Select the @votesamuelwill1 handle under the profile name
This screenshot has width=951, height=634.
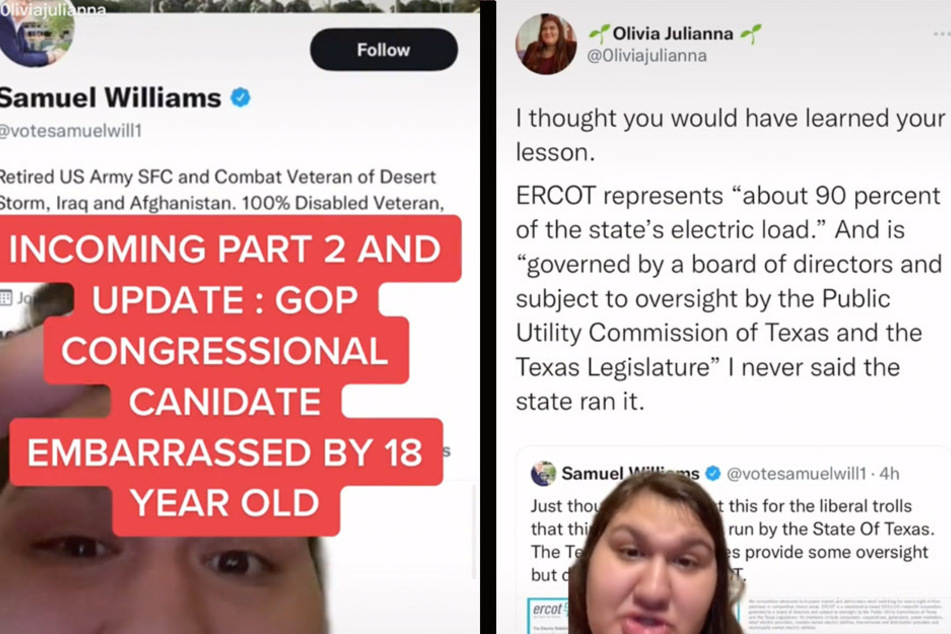[x=70, y=130]
